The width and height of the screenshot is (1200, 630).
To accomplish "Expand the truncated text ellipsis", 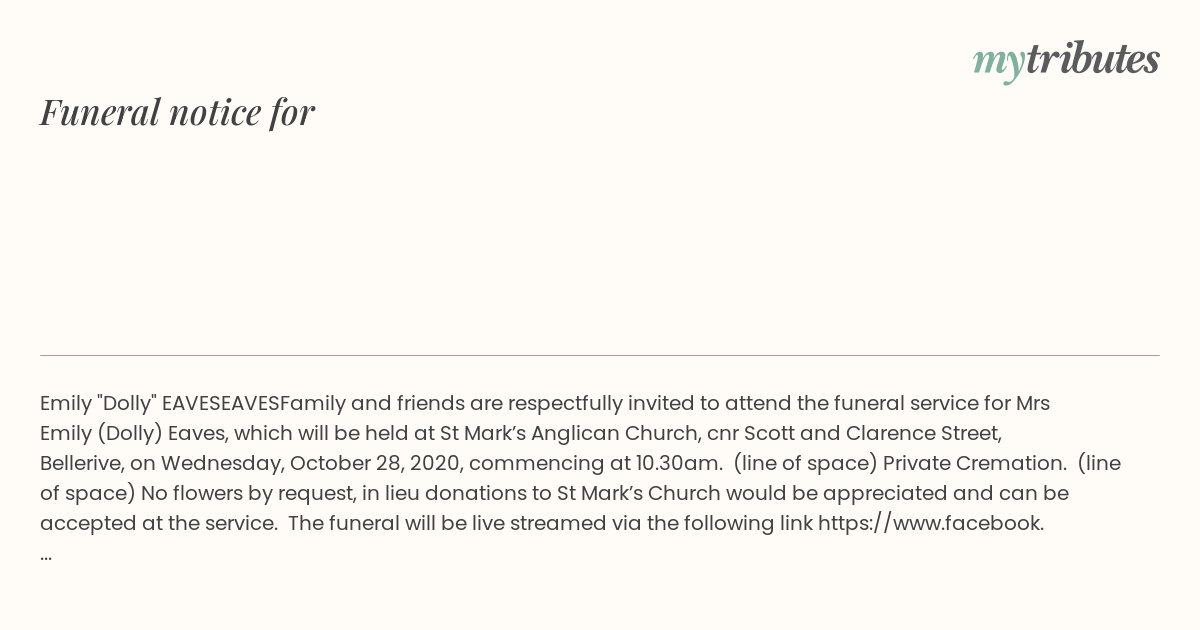I will pos(46,554).
